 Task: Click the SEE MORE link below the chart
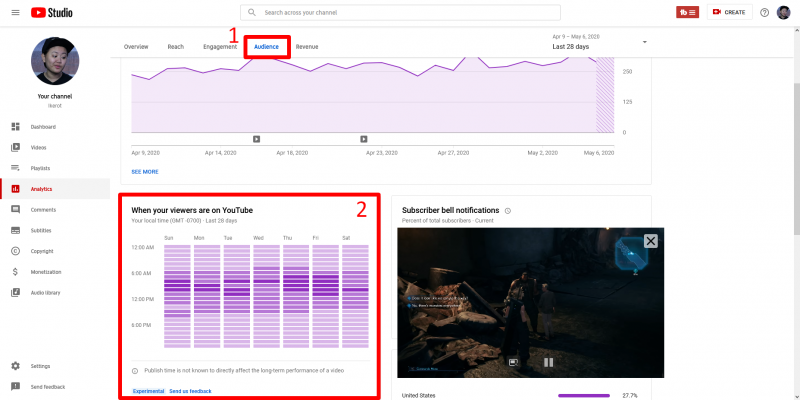pyautogui.click(x=145, y=171)
